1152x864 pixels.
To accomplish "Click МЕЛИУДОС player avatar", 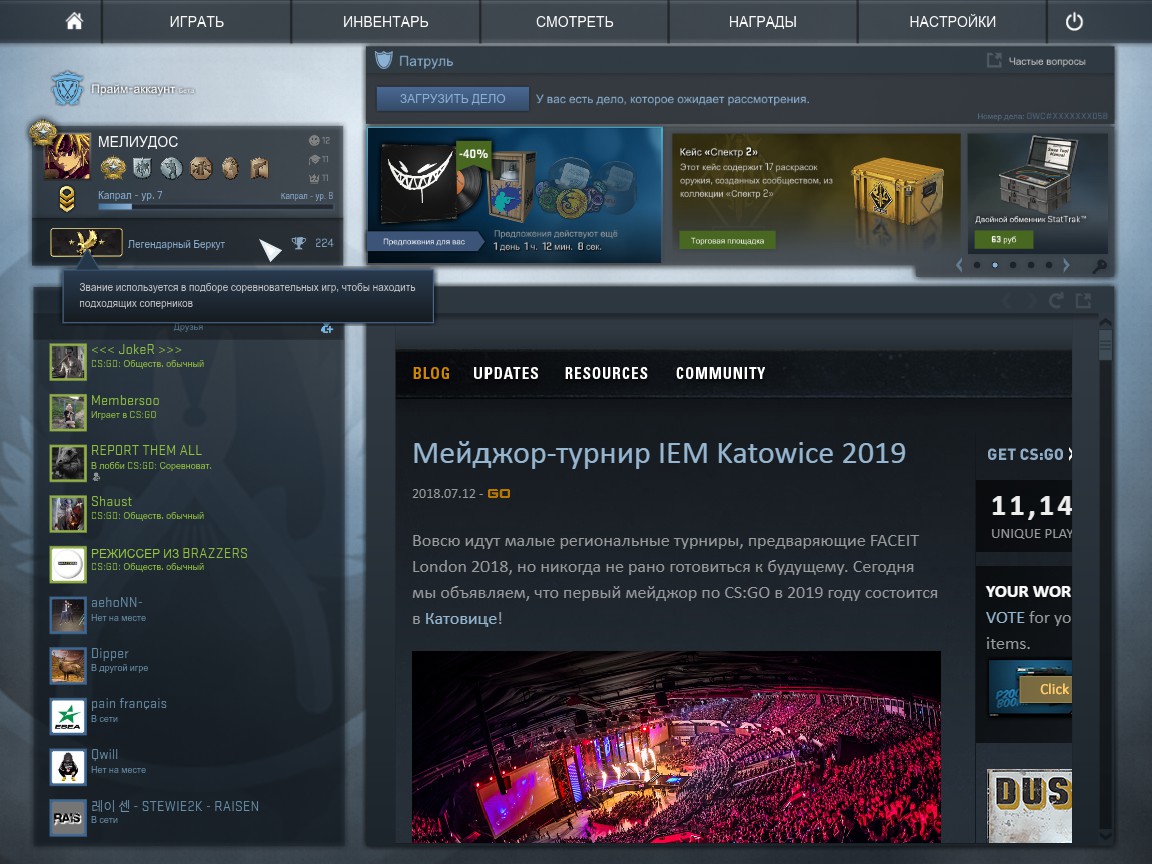I will coord(68,156).
